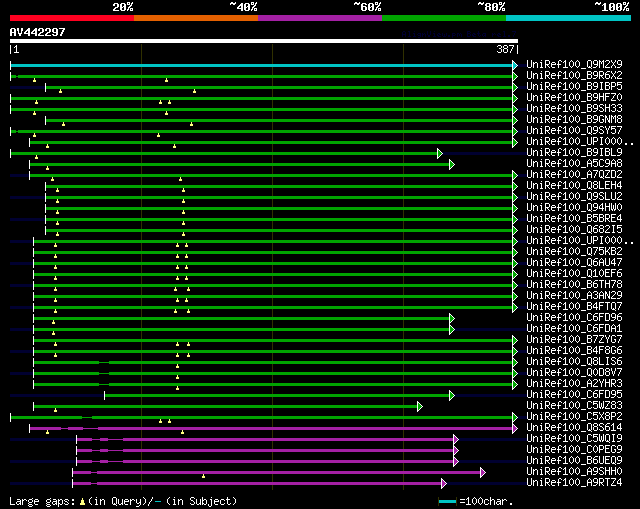Screen dimensions: 640x509
Task: Open the UniRef100_Q10EF6 entry
Action: [x=574, y=273]
